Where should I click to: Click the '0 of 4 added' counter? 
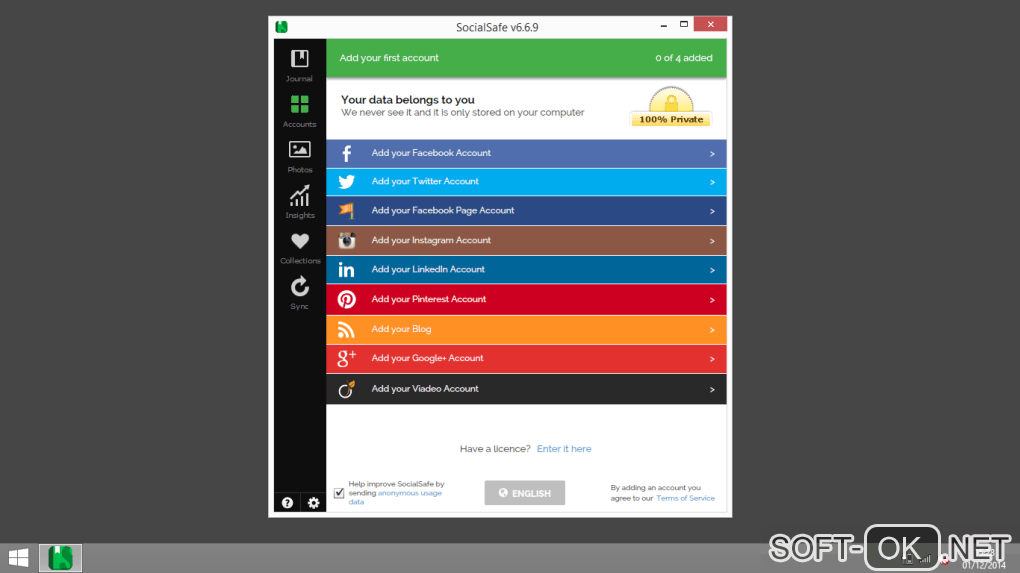(x=684, y=58)
